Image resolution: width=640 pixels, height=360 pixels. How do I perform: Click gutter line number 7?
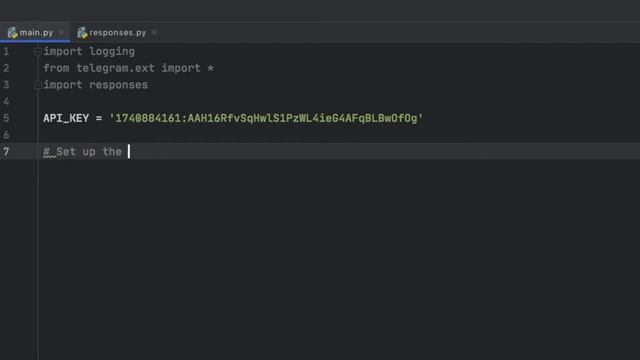tap(6, 152)
